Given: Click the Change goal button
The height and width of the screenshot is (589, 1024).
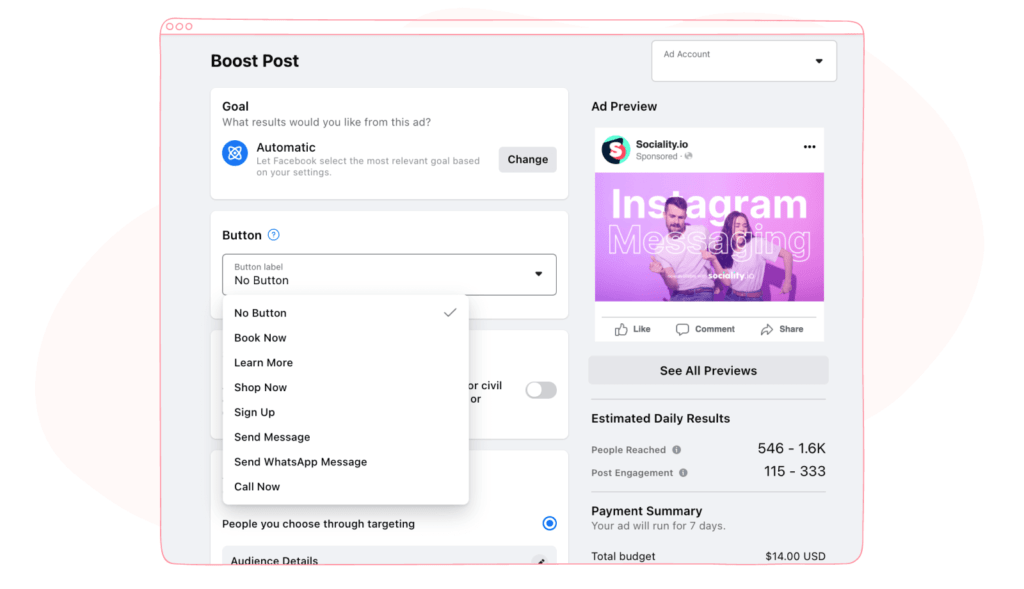Looking at the screenshot, I should [528, 159].
